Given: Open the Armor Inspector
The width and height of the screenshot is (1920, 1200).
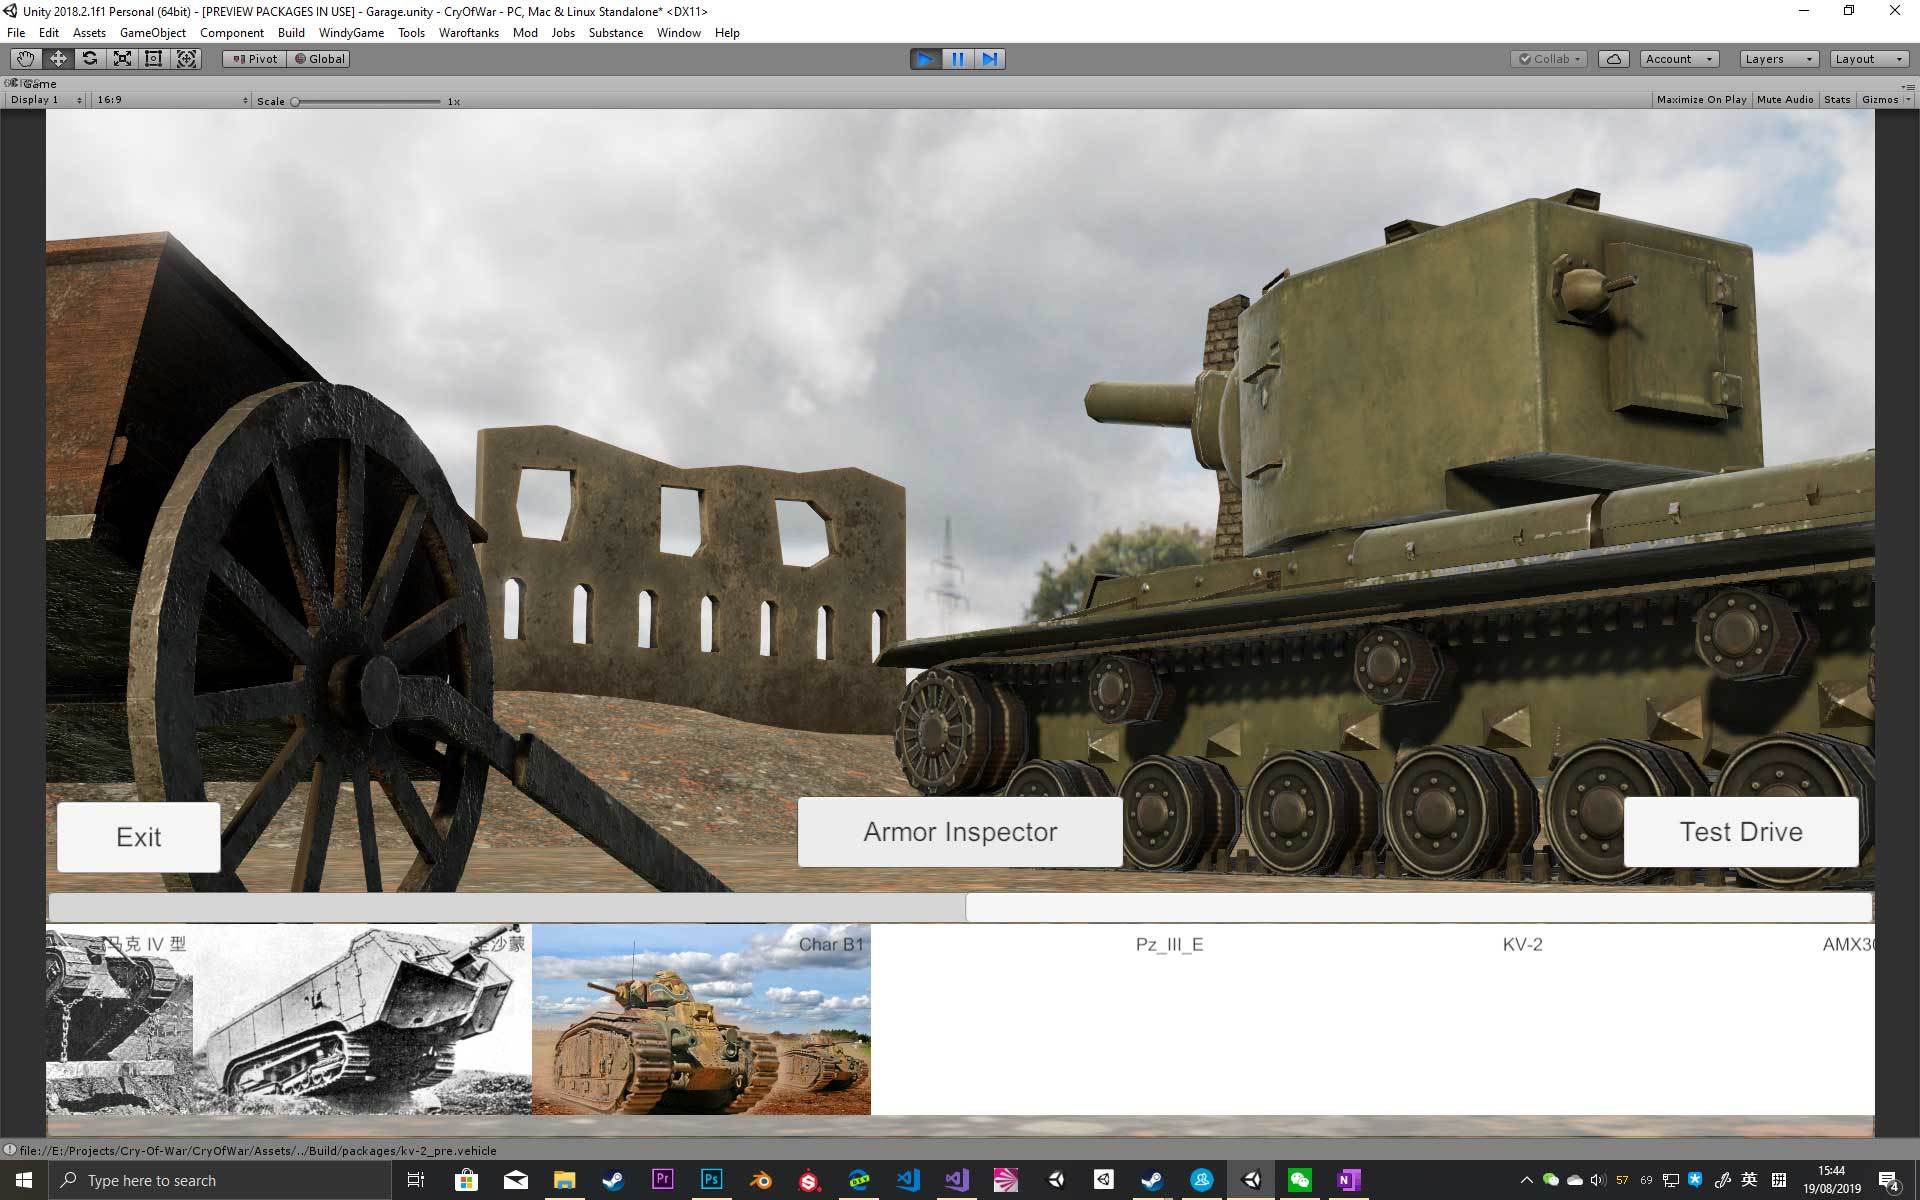Looking at the screenshot, I should (960, 832).
